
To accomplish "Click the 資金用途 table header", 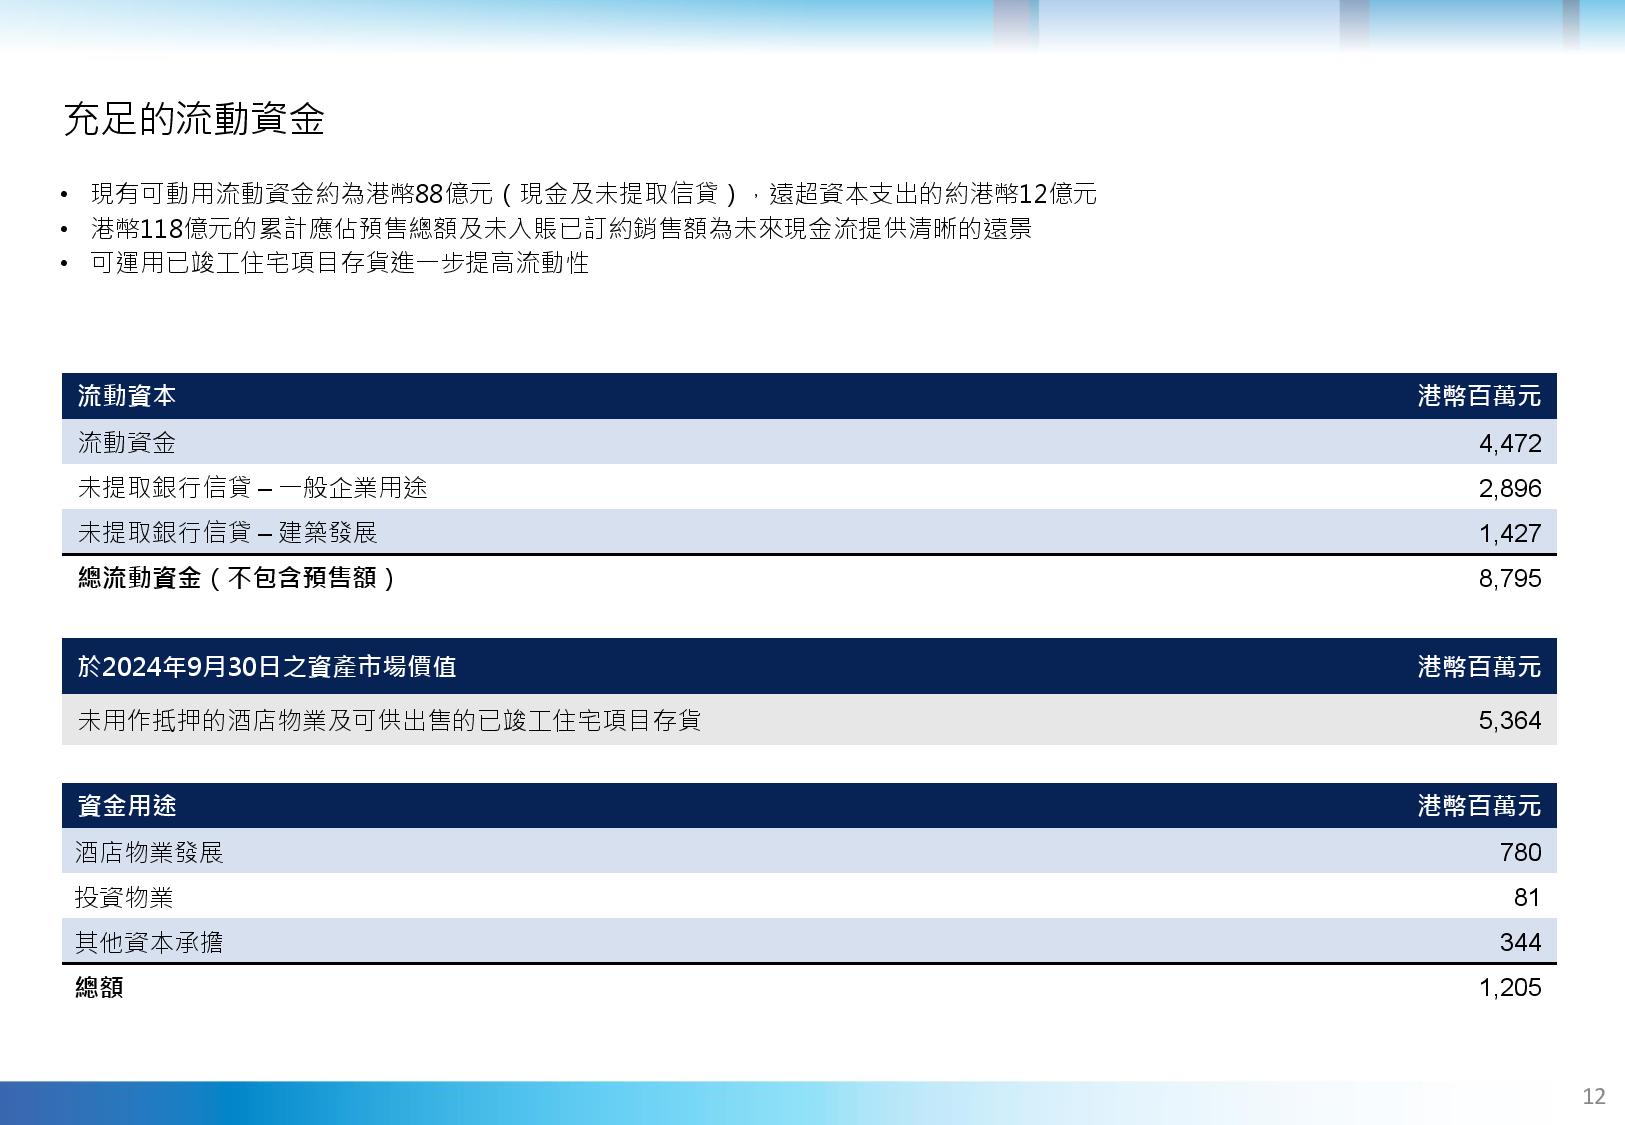I will pyautogui.click(x=127, y=805).
